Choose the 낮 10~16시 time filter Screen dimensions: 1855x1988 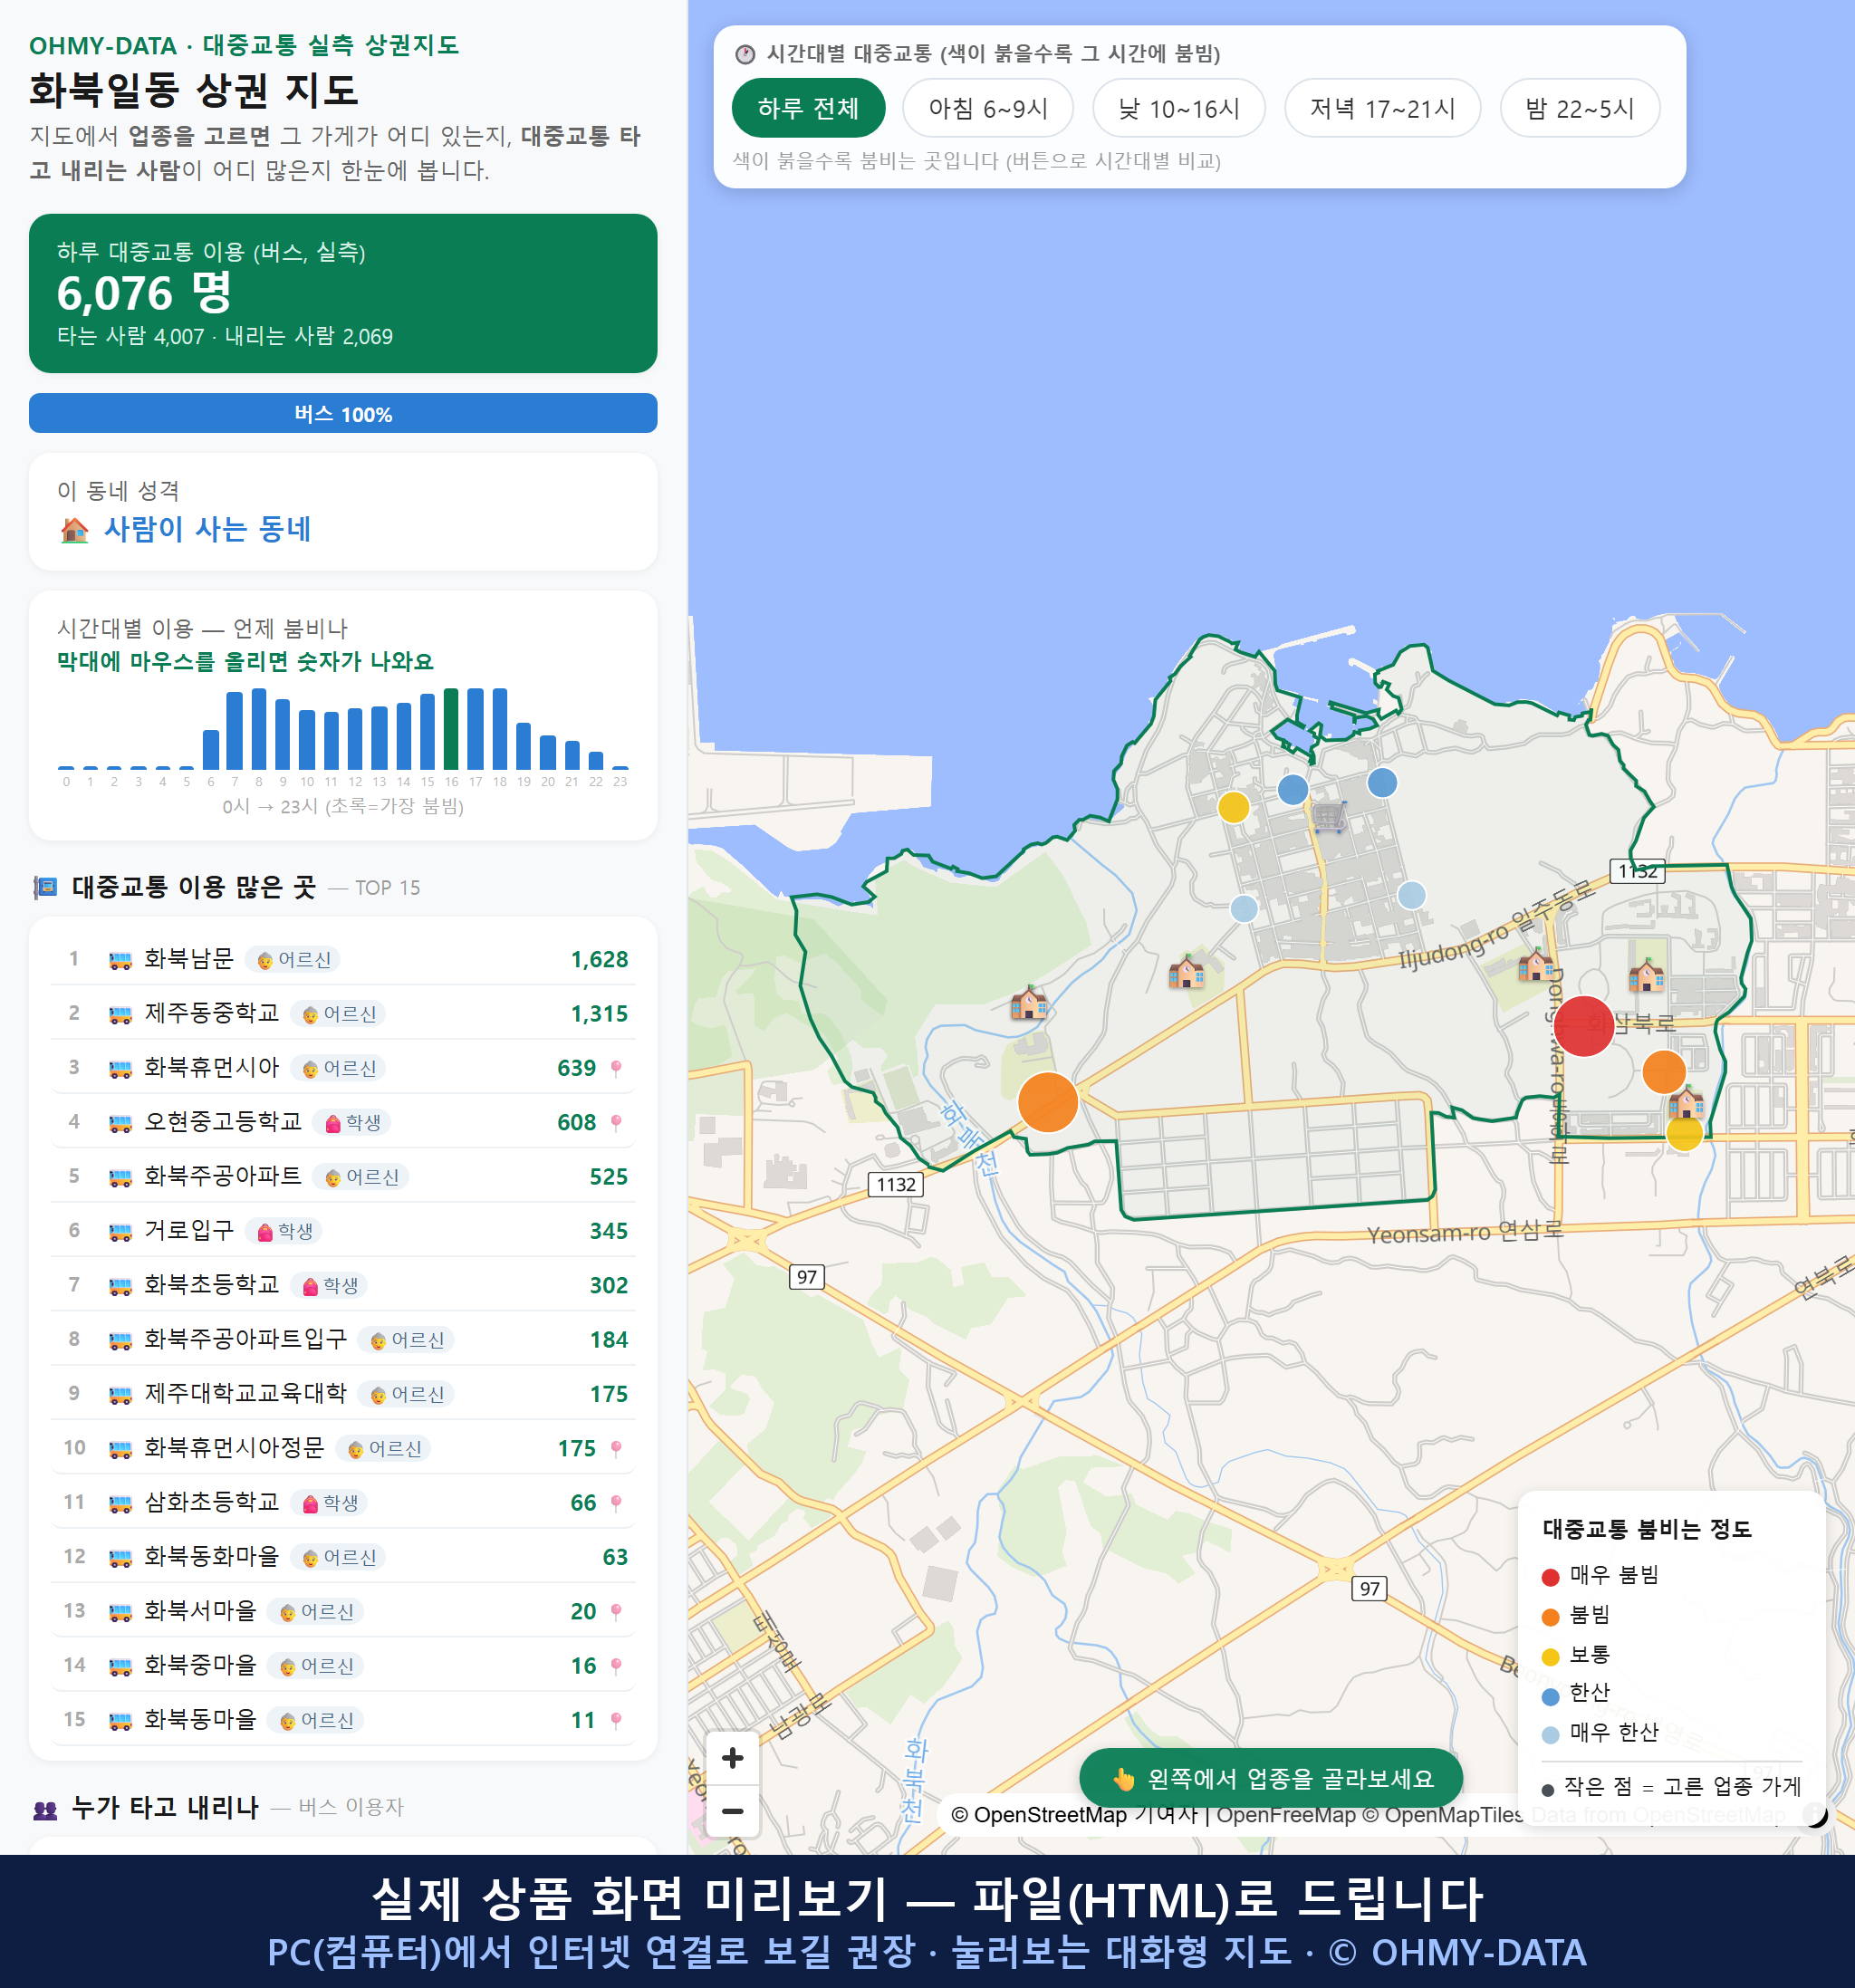pyautogui.click(x=1178, y=108)
